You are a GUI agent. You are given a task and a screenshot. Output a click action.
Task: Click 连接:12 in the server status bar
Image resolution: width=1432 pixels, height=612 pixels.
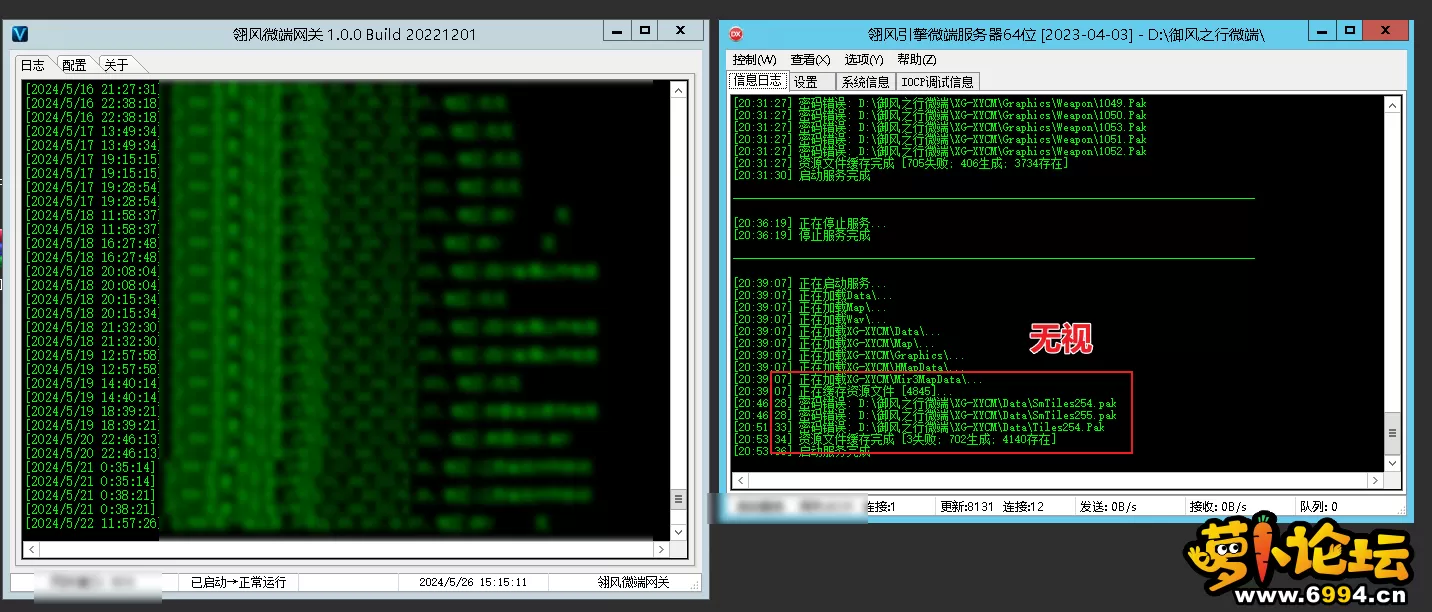tap(1023, 507)
